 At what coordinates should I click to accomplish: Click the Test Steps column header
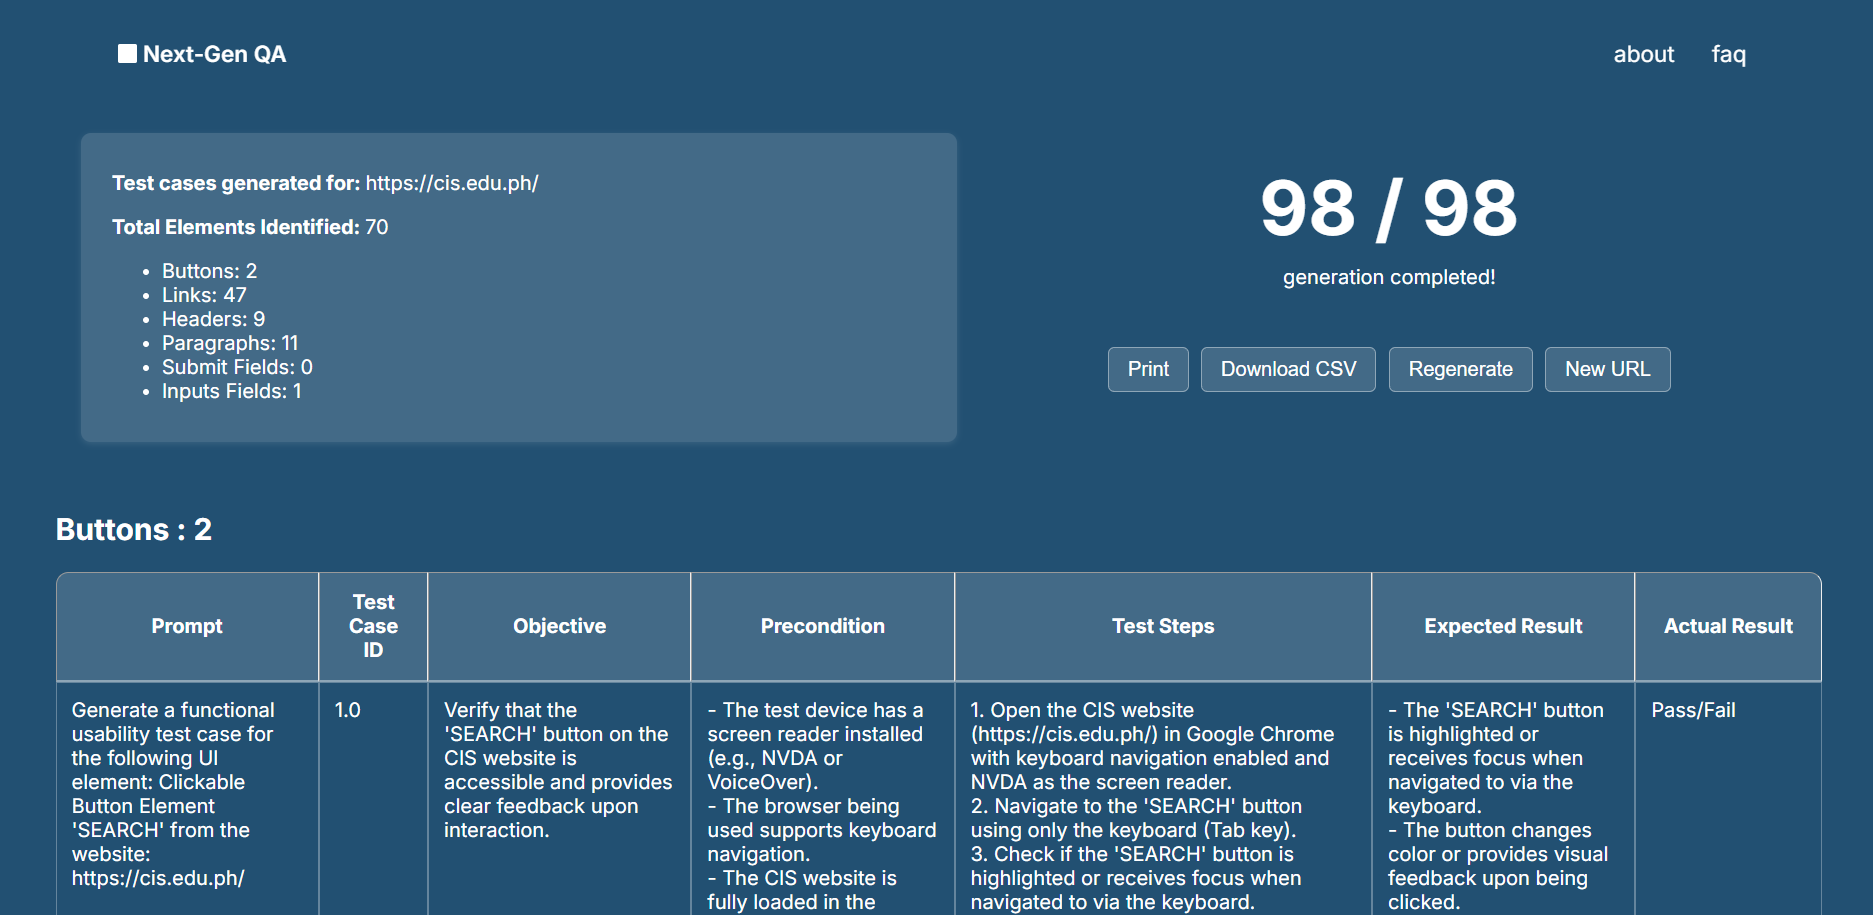(x=1162, y=626)
